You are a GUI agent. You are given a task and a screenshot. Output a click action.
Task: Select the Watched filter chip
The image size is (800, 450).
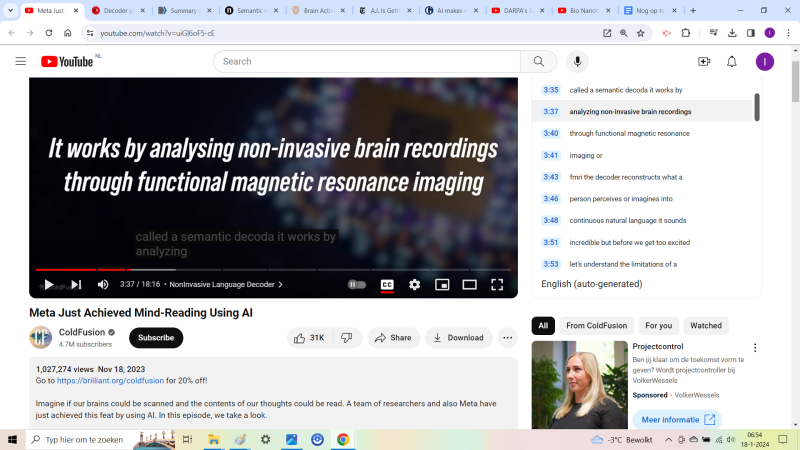tap(706, 325)
